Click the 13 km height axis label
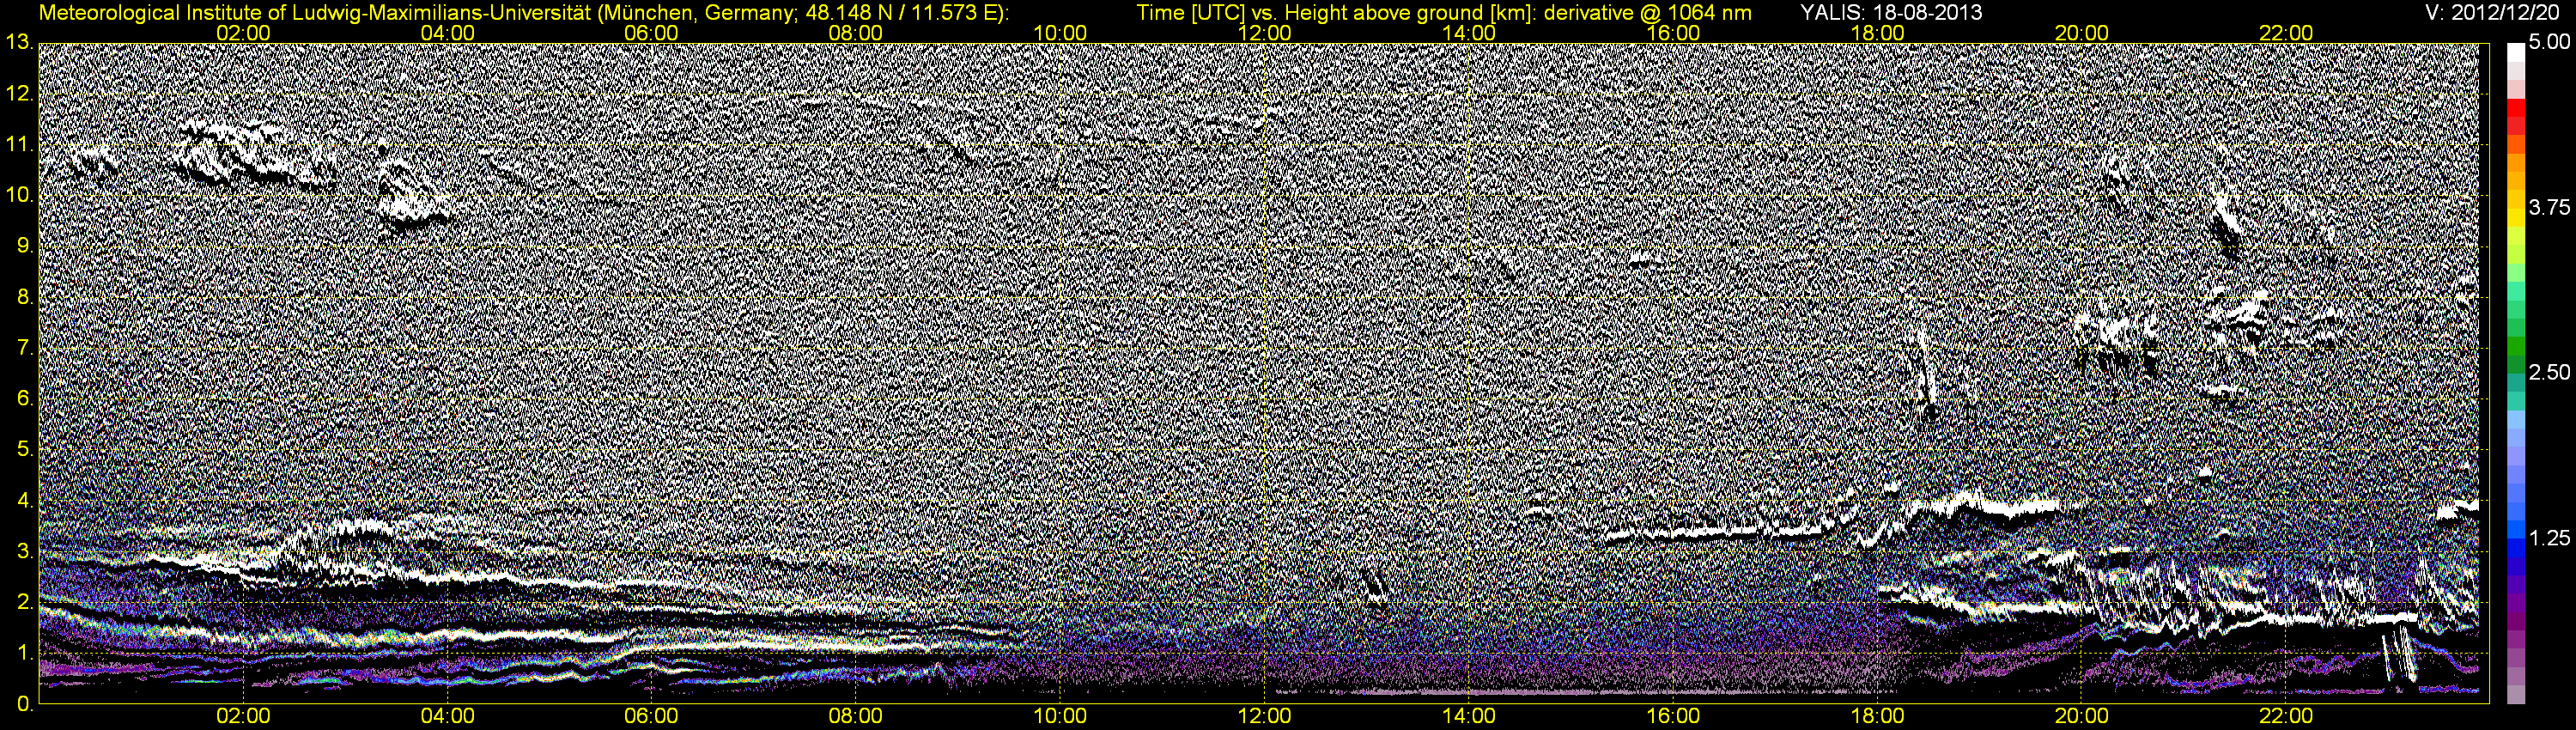This screenshot has width=2576, height=730. [18, 43]
